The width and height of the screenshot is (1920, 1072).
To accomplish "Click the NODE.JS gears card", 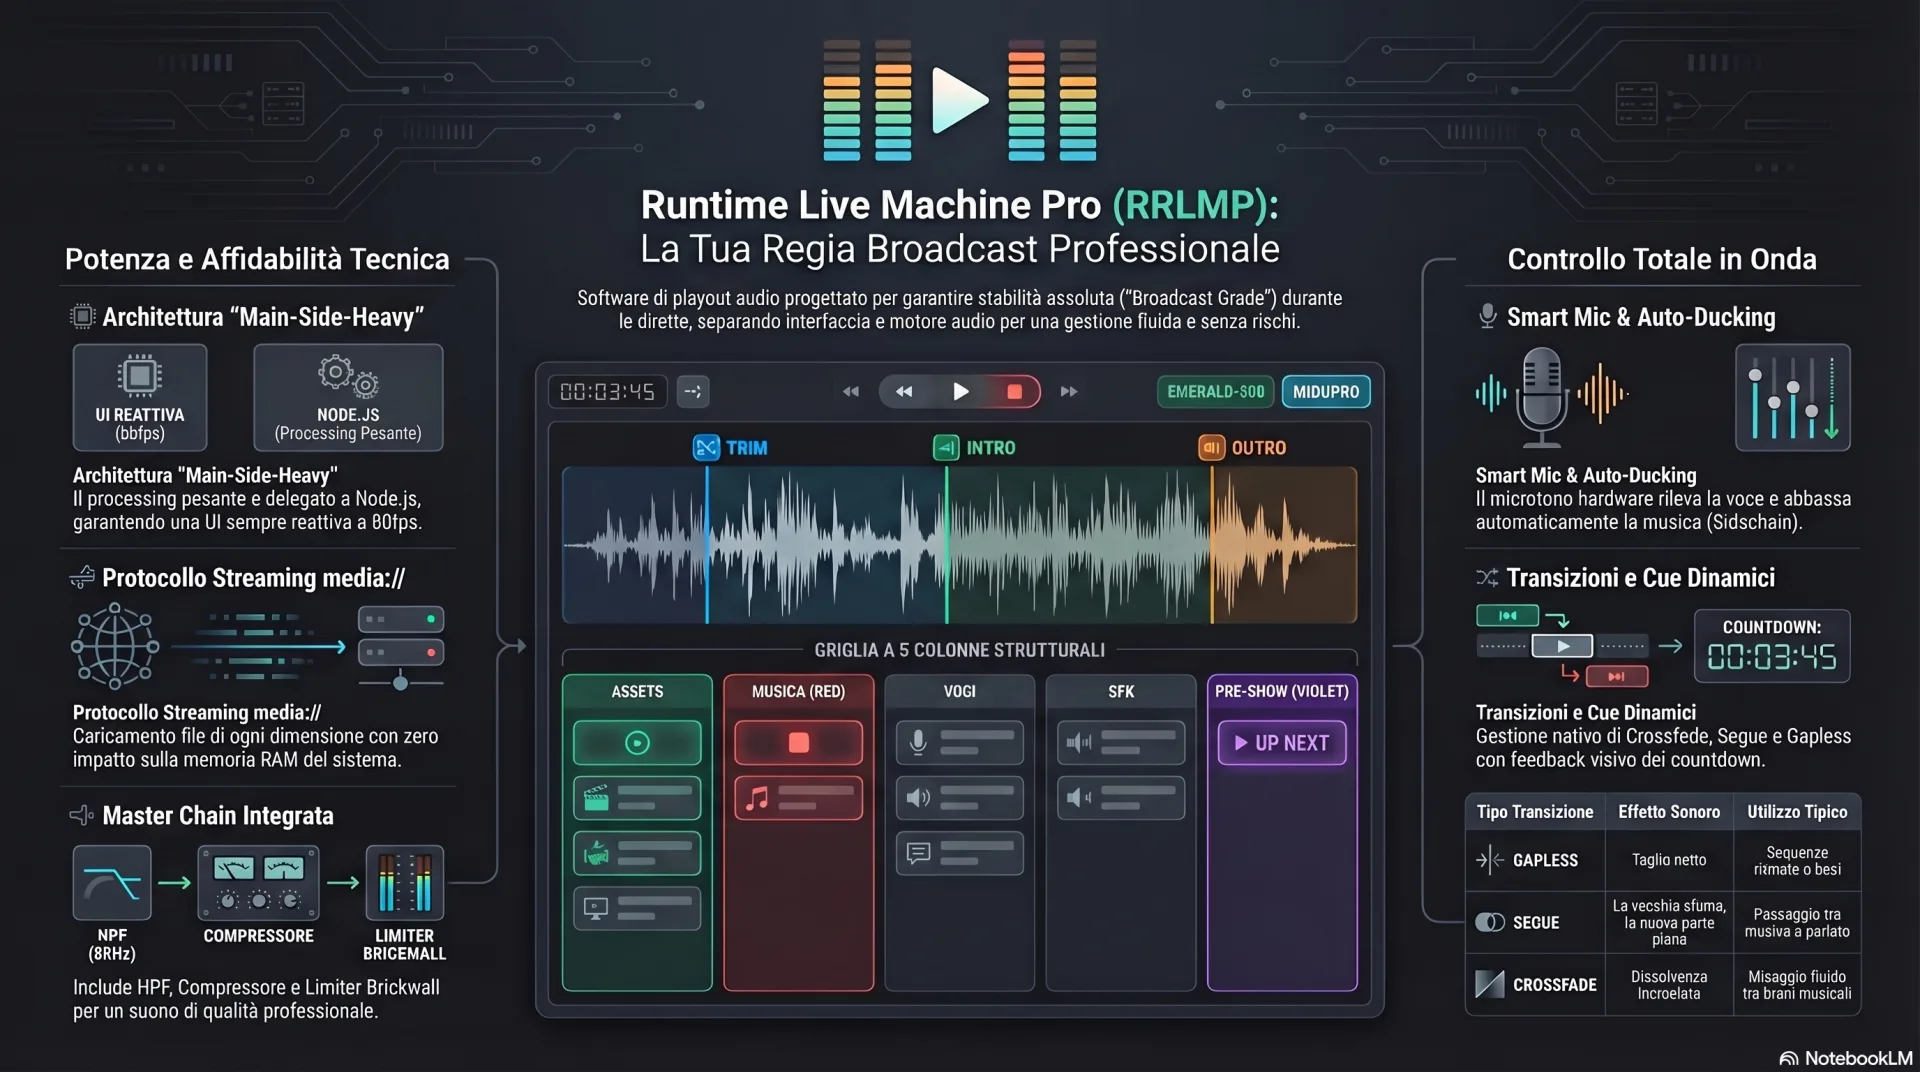I will 348,397.
